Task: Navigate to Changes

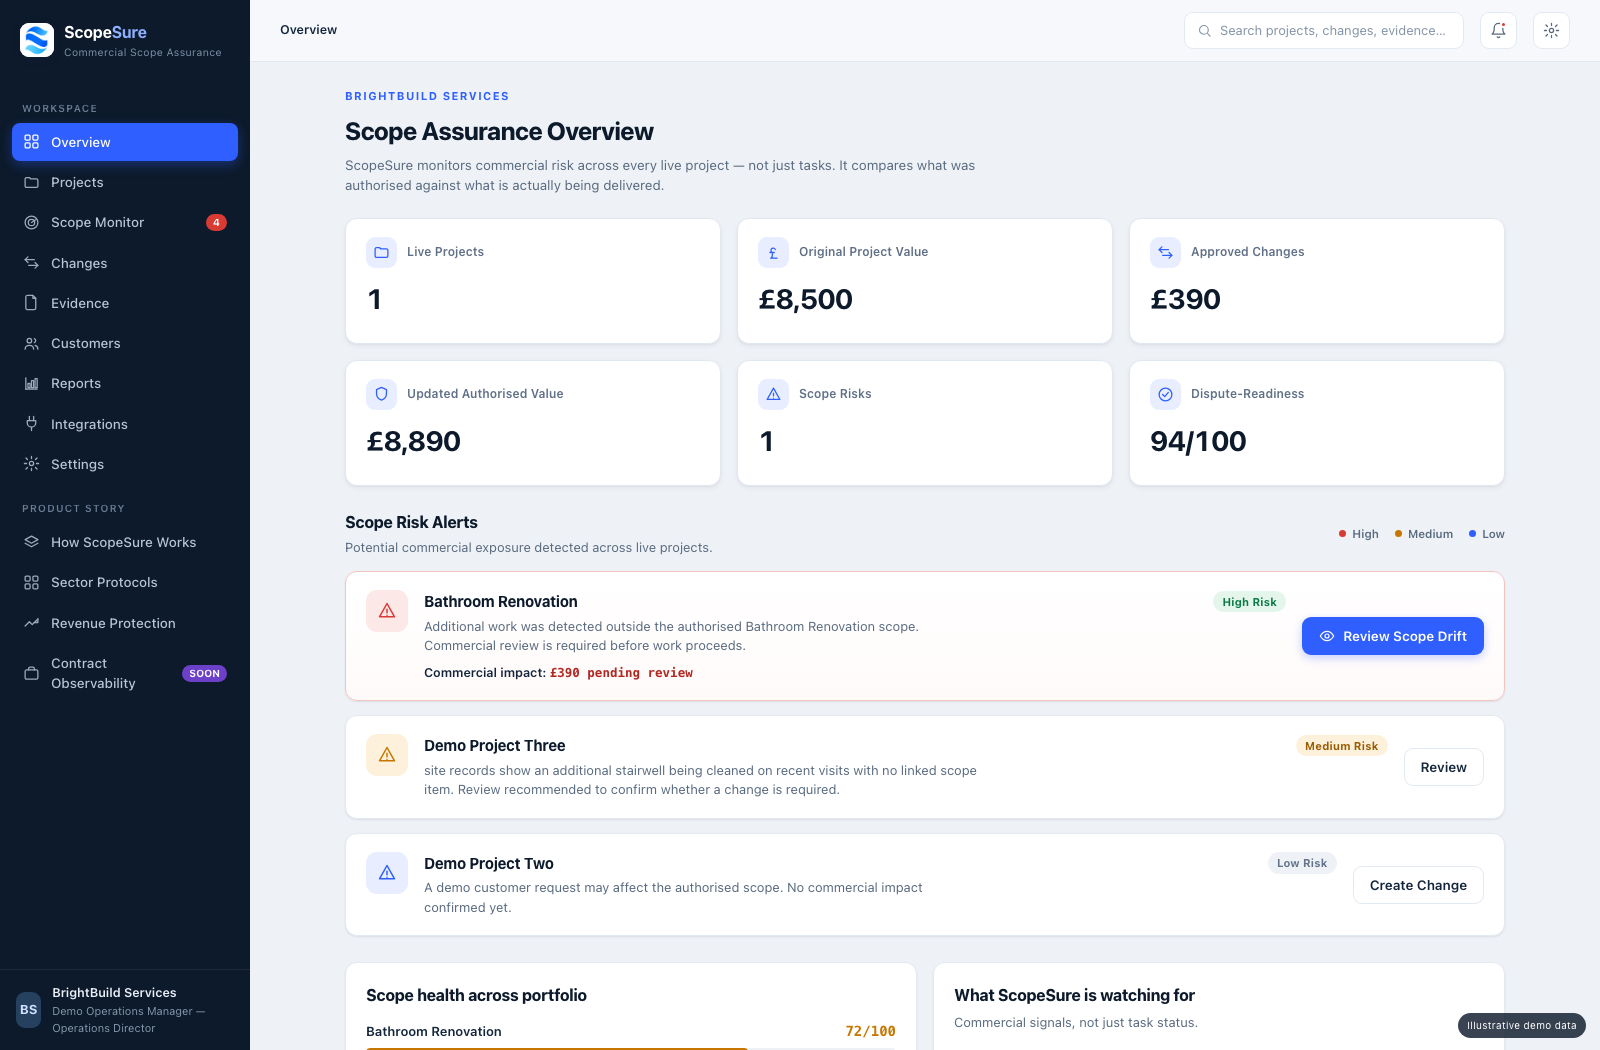Action: click(125, 263)
